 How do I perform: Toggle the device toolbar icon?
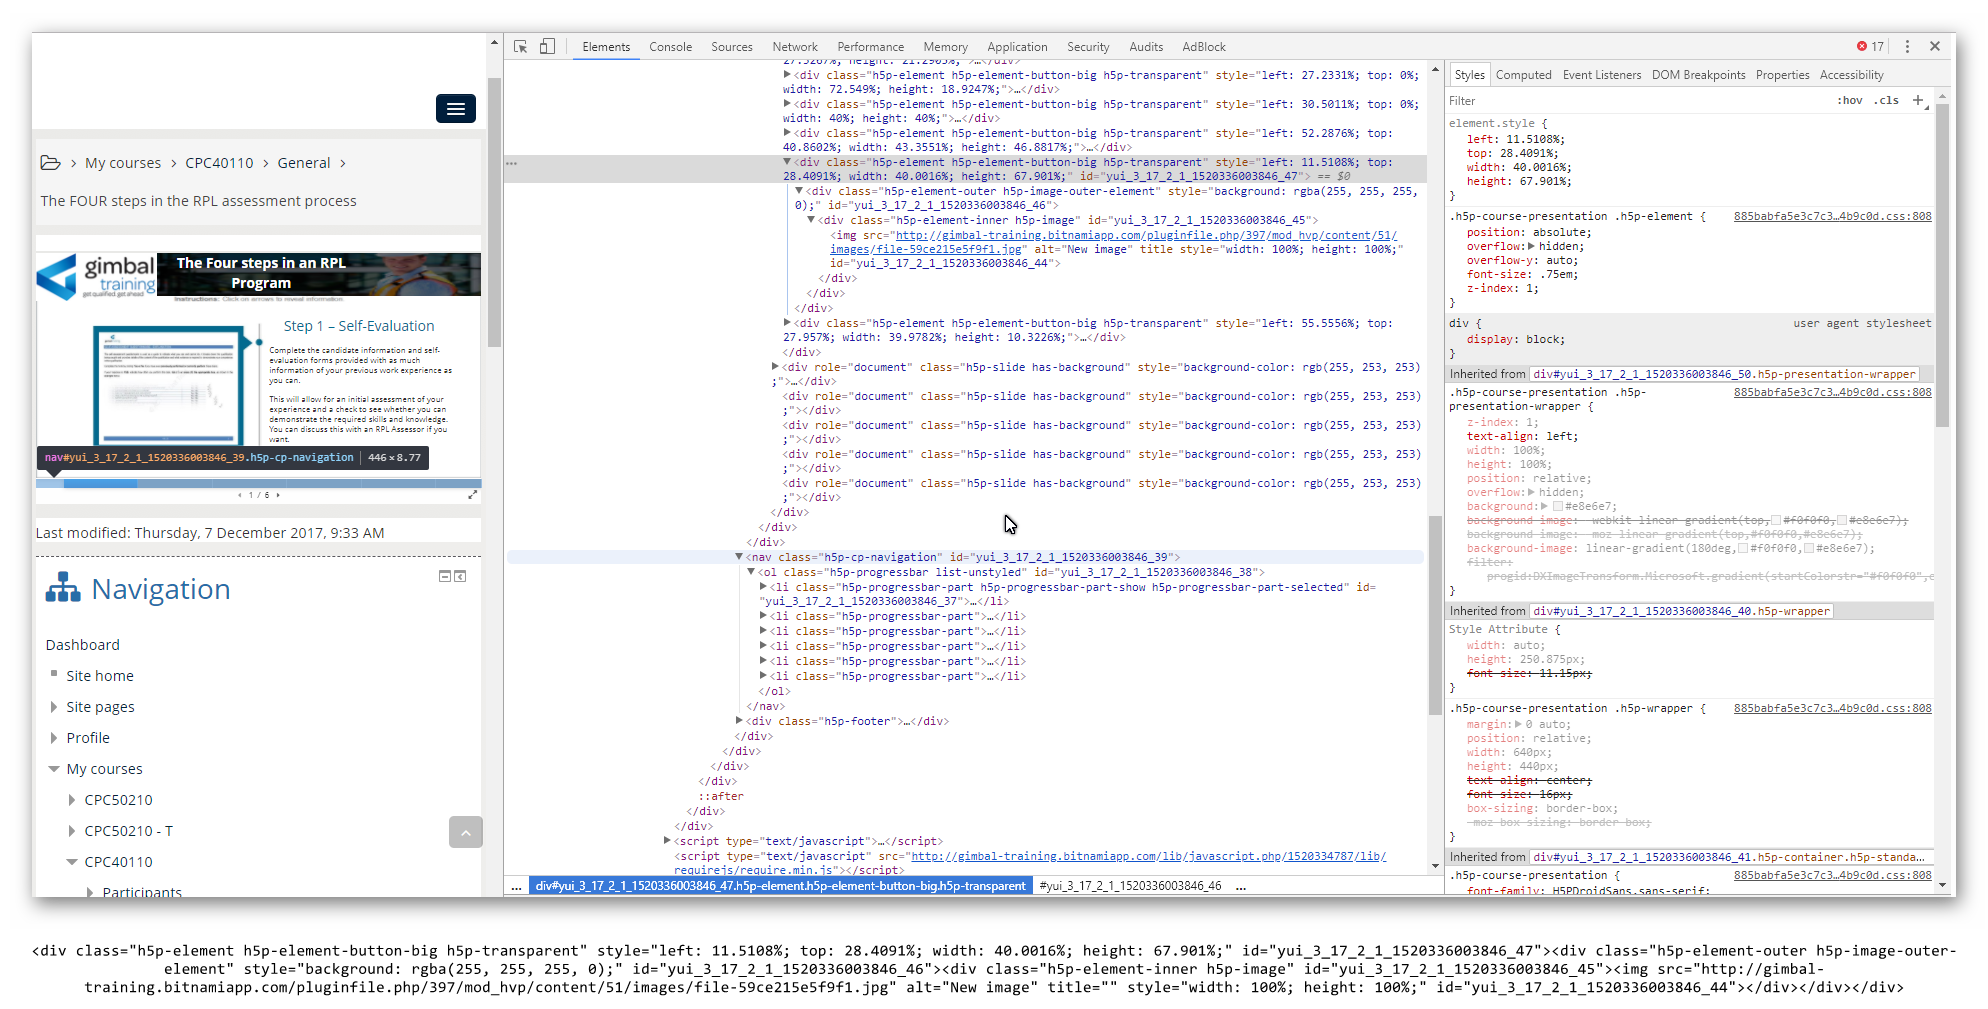click(x=547, y=47)
